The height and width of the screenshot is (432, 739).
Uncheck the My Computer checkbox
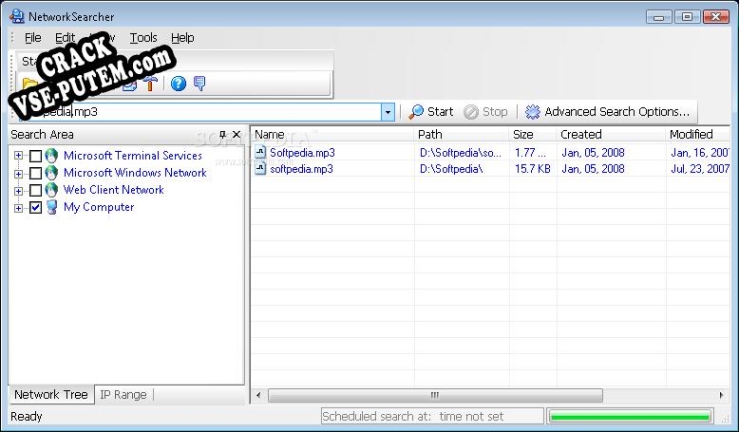coord(36,208)
